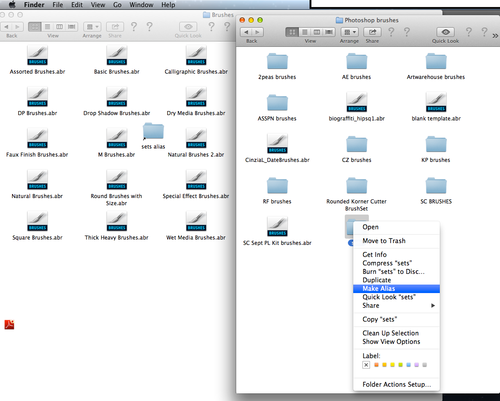Show hidden toolbar items overflow chevron
Viewport: 500px width, 401px height.
[495, 36]
